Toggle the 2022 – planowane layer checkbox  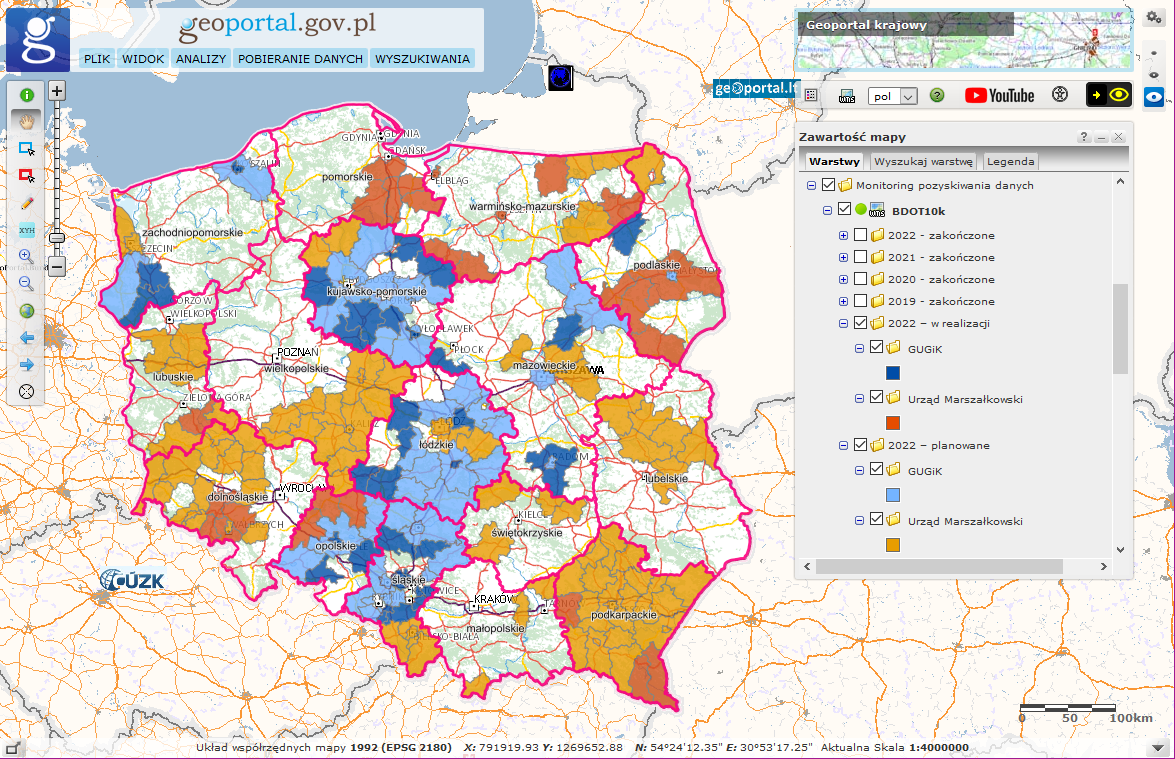pos(860,444)
